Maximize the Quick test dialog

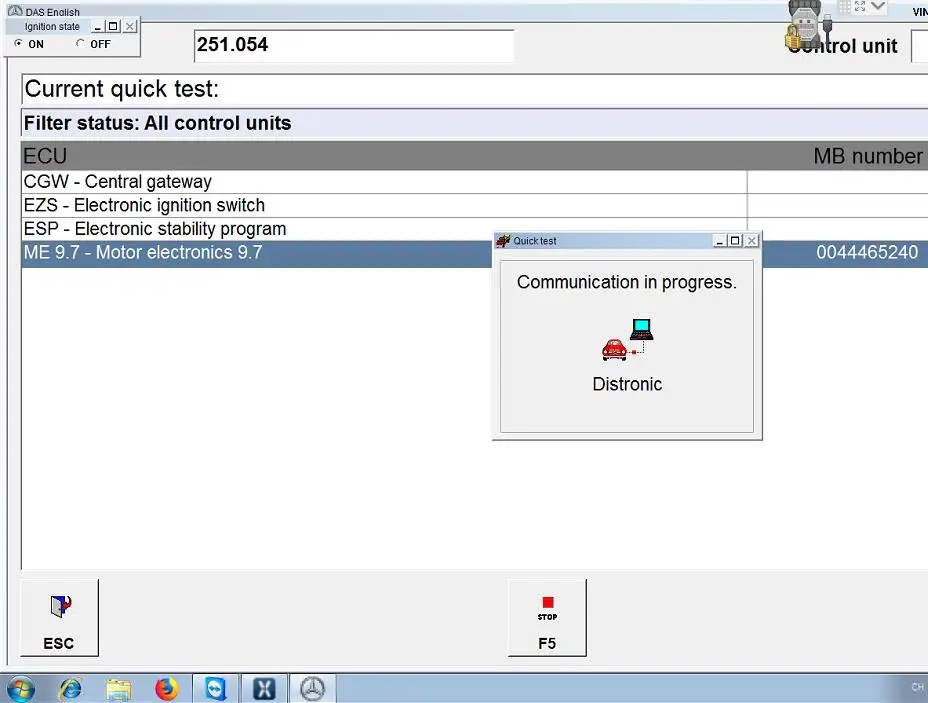pyautogui.click(x=735, y=240)
